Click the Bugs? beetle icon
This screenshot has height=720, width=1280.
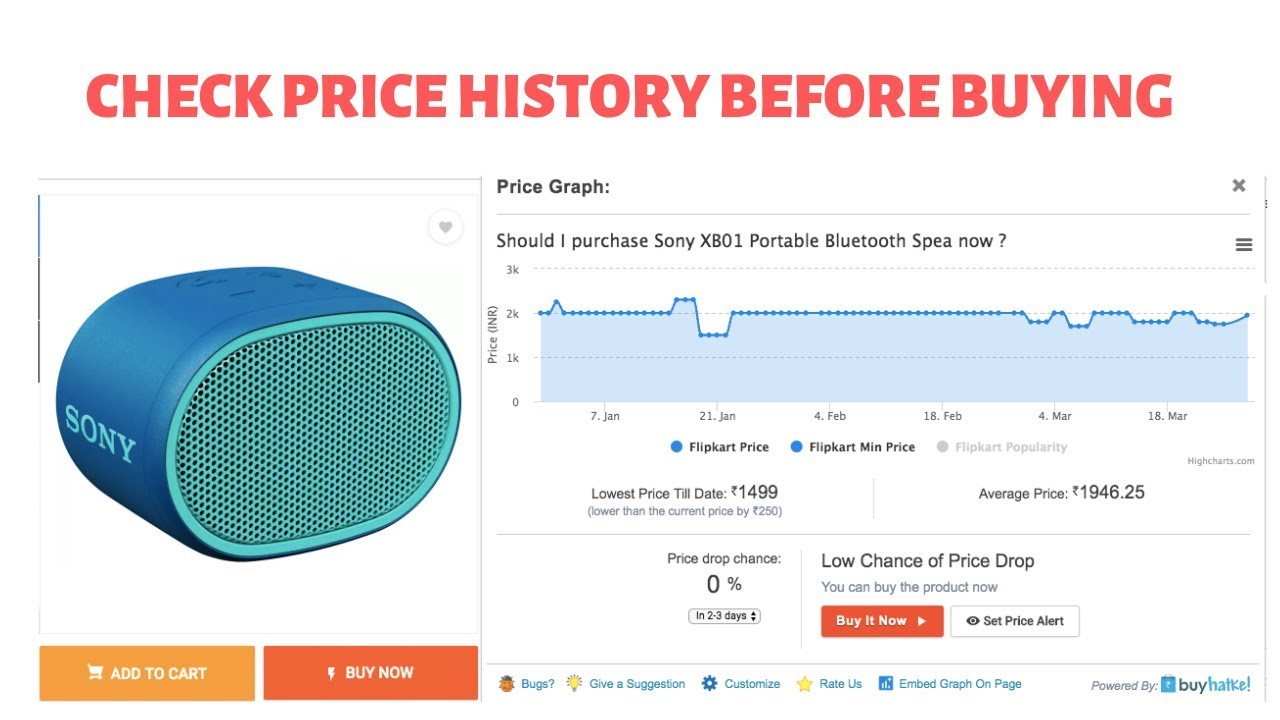click(507, 684)
